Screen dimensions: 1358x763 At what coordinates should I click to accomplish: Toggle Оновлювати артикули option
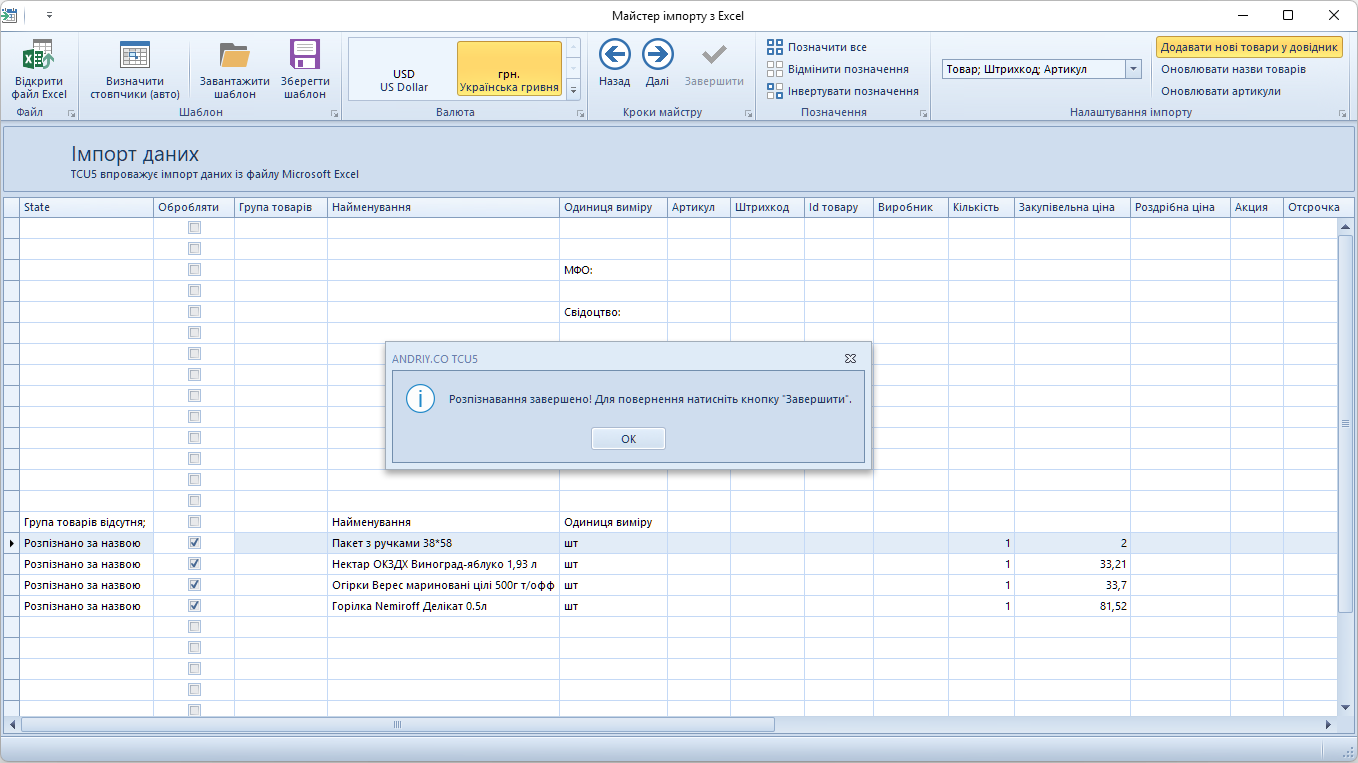[x=1220, y=91]
